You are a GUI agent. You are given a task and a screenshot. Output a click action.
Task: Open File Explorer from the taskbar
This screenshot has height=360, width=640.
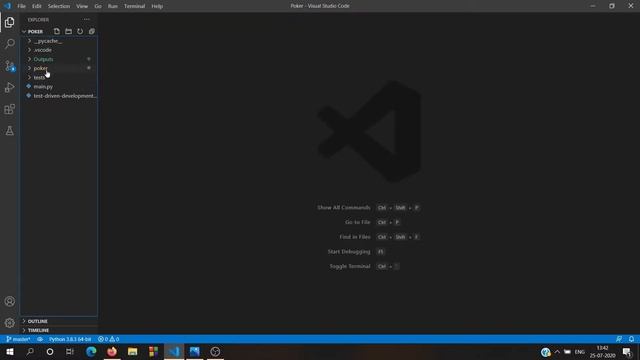coord(132,351)
